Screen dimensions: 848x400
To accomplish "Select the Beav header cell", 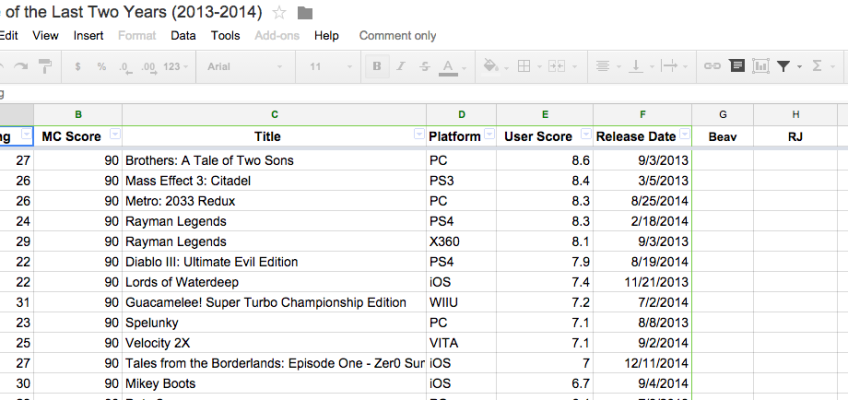I will click(x=723, y=137).
